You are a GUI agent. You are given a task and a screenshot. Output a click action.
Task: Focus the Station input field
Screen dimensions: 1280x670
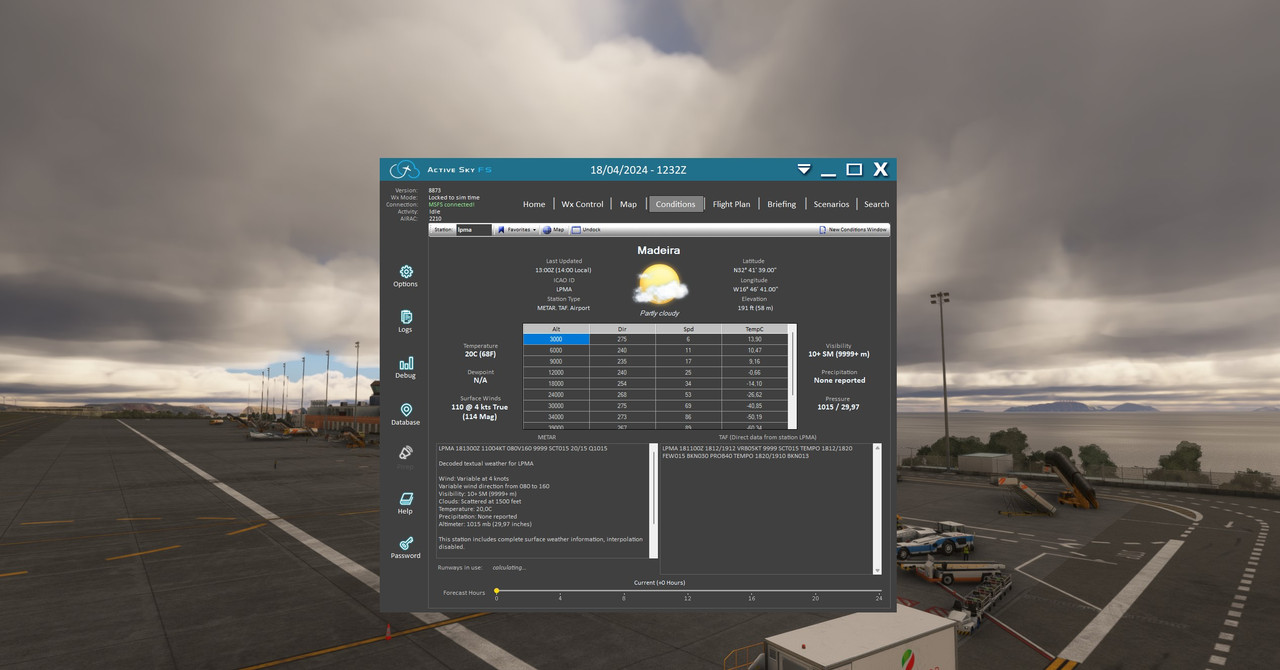pos(473,230)
